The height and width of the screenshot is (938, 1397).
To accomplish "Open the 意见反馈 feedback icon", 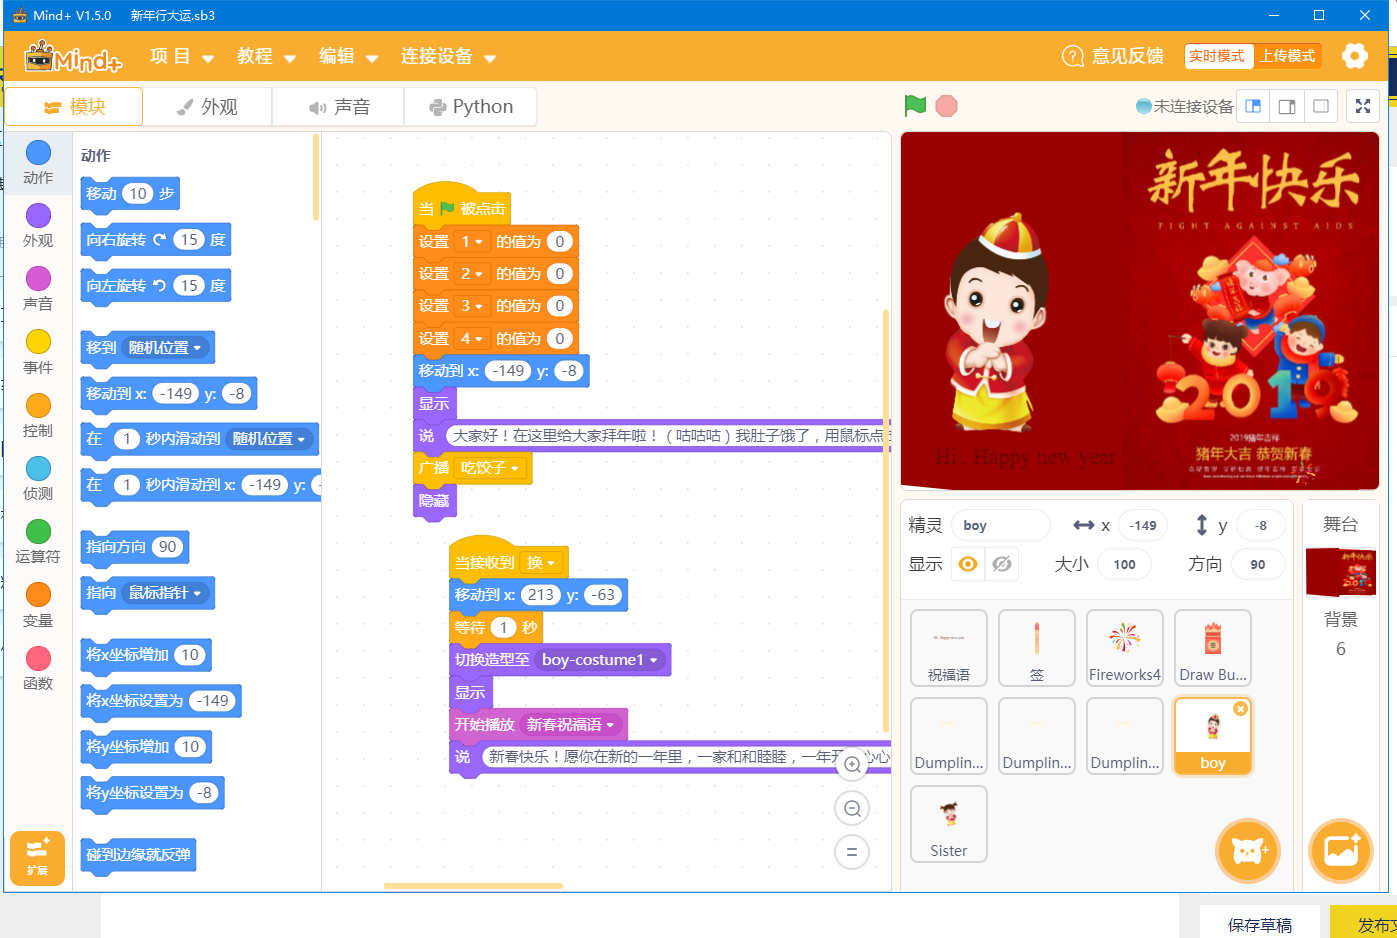I will [x=1072, y=56].
